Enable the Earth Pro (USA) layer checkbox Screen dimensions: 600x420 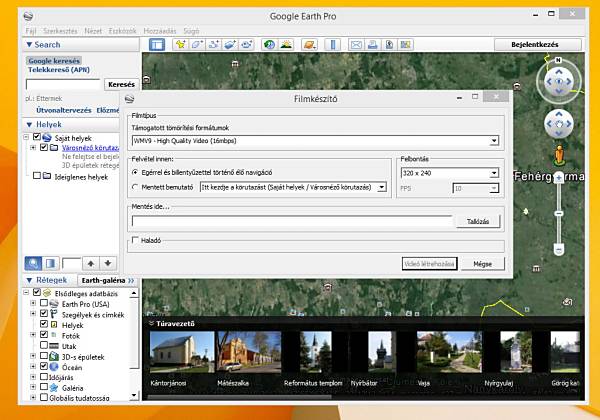click(44, 303)
